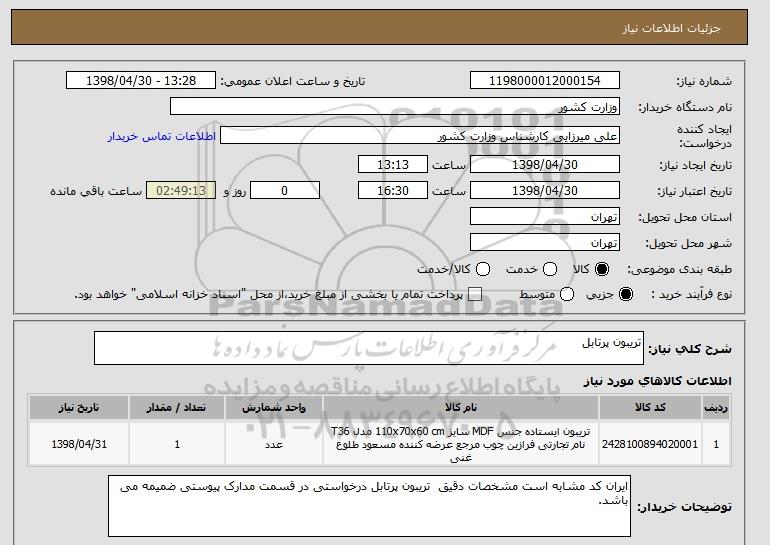Click the product name cell for MDF tribune
Viewport: 770px width, 545px height.
pyautogui.click(x=461, y=444)
